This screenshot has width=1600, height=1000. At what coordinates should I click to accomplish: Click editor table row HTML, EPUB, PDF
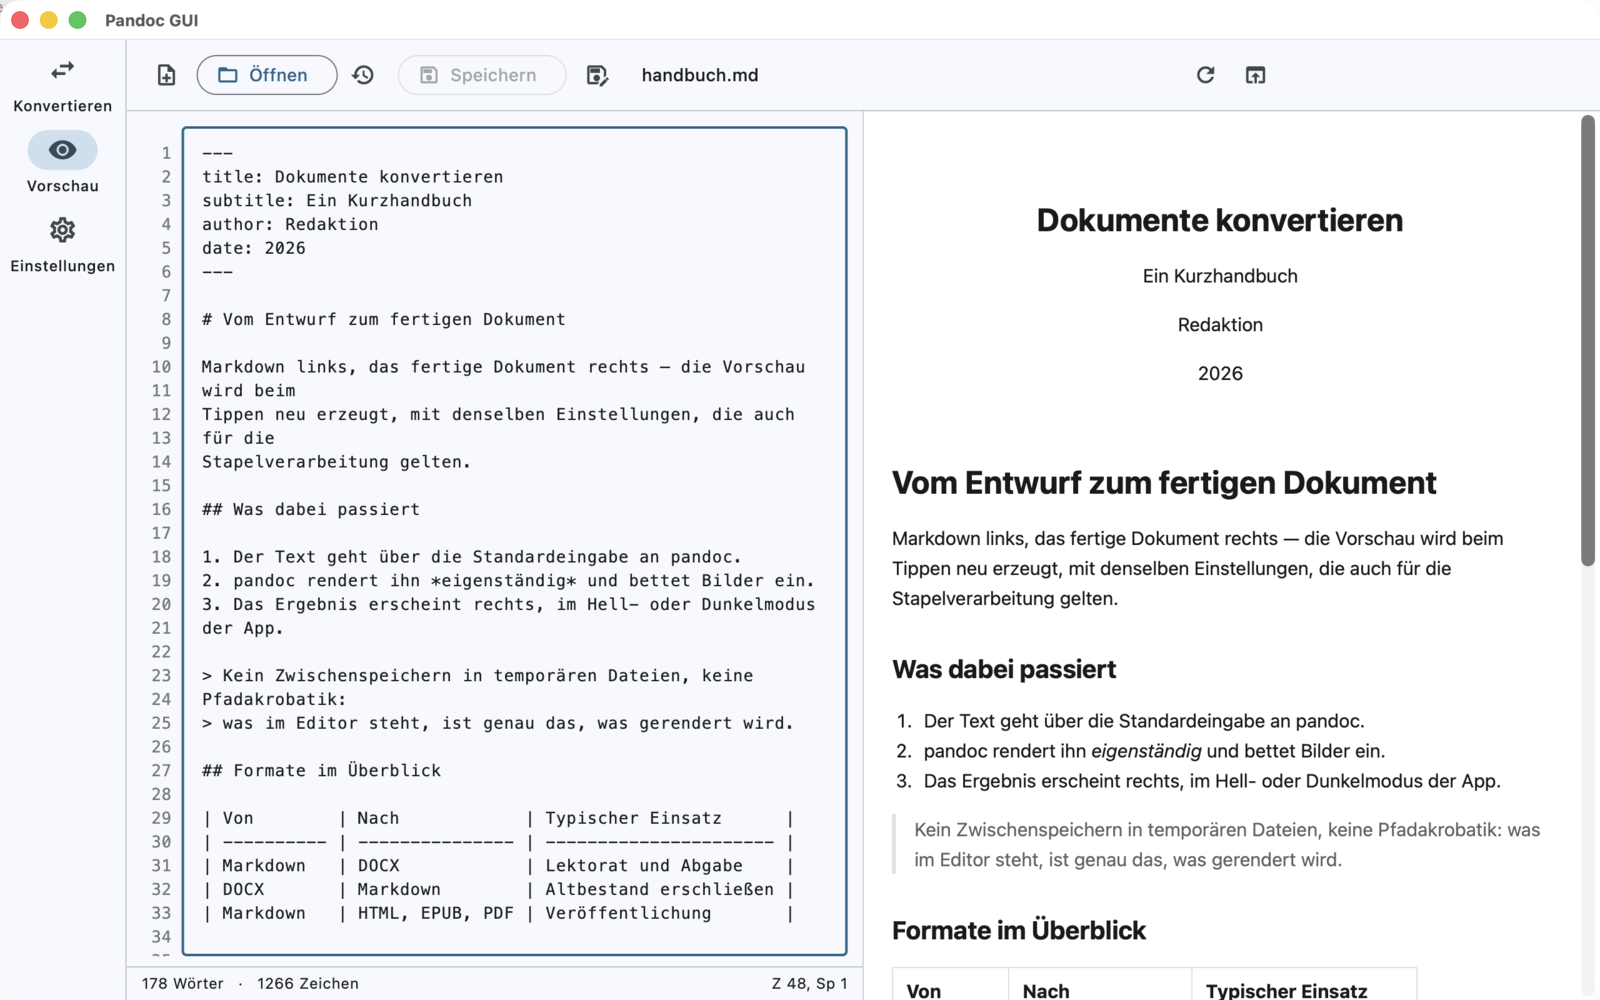(498, 913)
